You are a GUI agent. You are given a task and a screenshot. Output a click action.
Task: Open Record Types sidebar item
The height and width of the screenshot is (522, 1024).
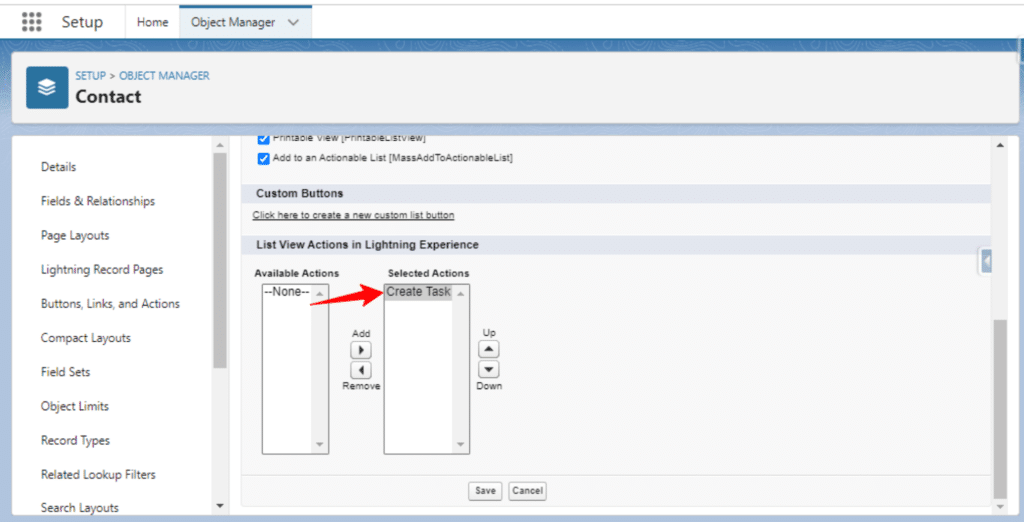tap(75, 440)
